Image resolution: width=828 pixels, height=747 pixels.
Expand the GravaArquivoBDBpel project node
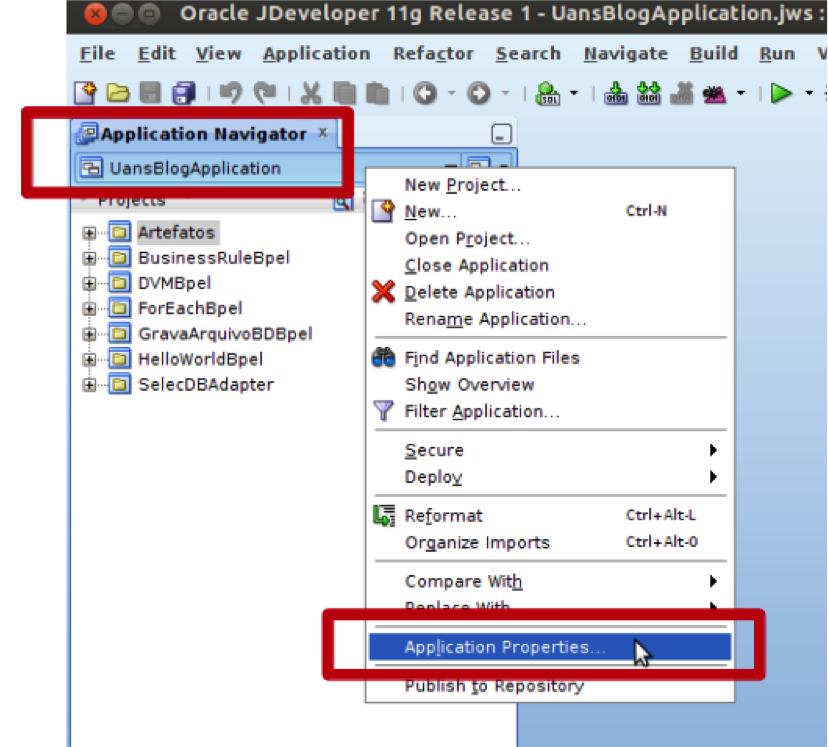pos(89,334)
